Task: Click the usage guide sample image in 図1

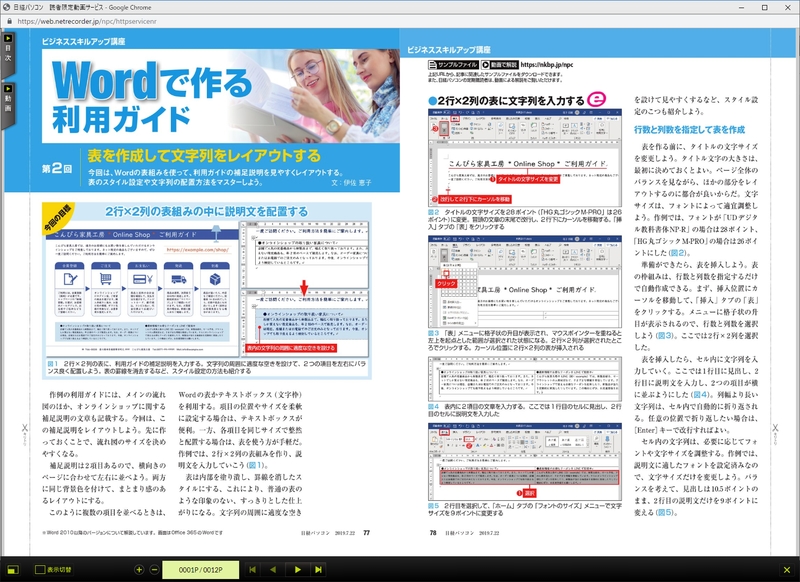Action: click(142, 290)
